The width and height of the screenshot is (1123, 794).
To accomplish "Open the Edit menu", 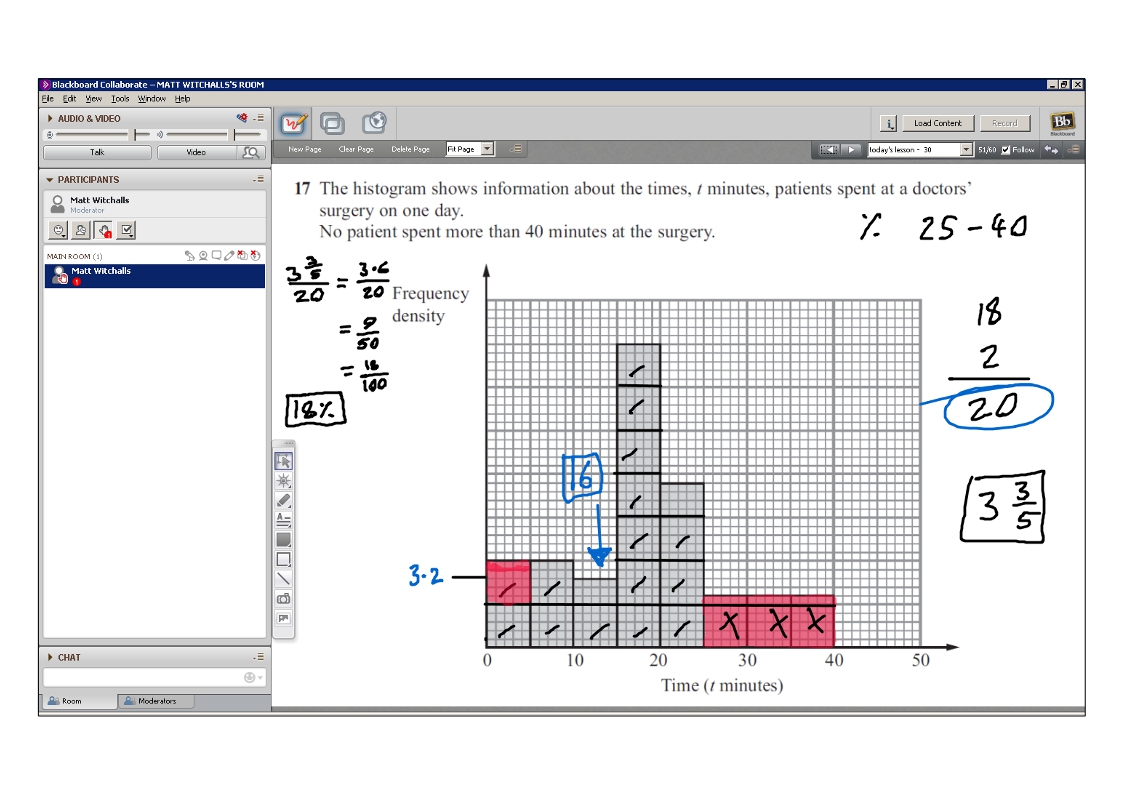I will click(69, 99).
